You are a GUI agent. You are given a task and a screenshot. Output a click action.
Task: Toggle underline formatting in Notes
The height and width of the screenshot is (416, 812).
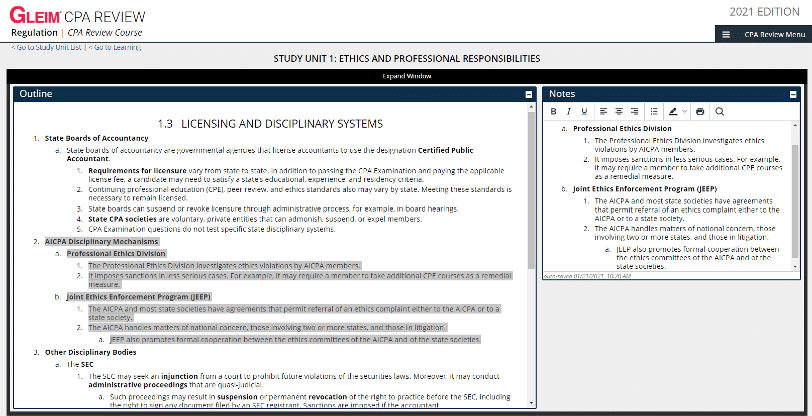pos(584,111)
